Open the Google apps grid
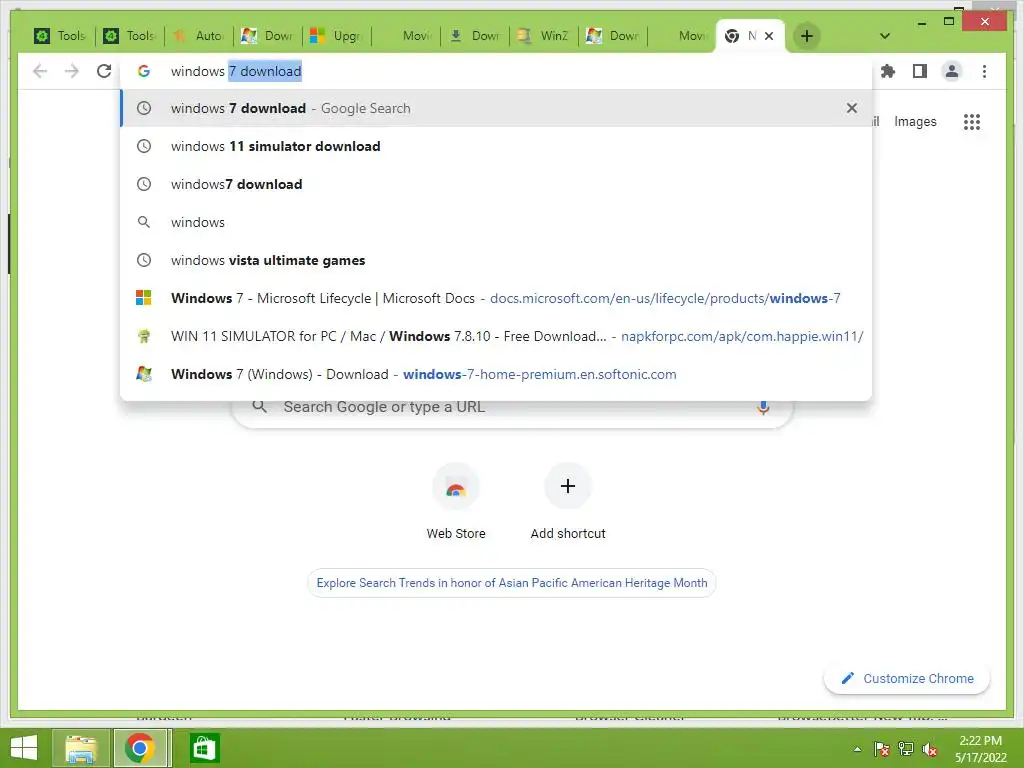This screenshot has width=1024, height=768. pyautogui.click(x=972, y=121)
